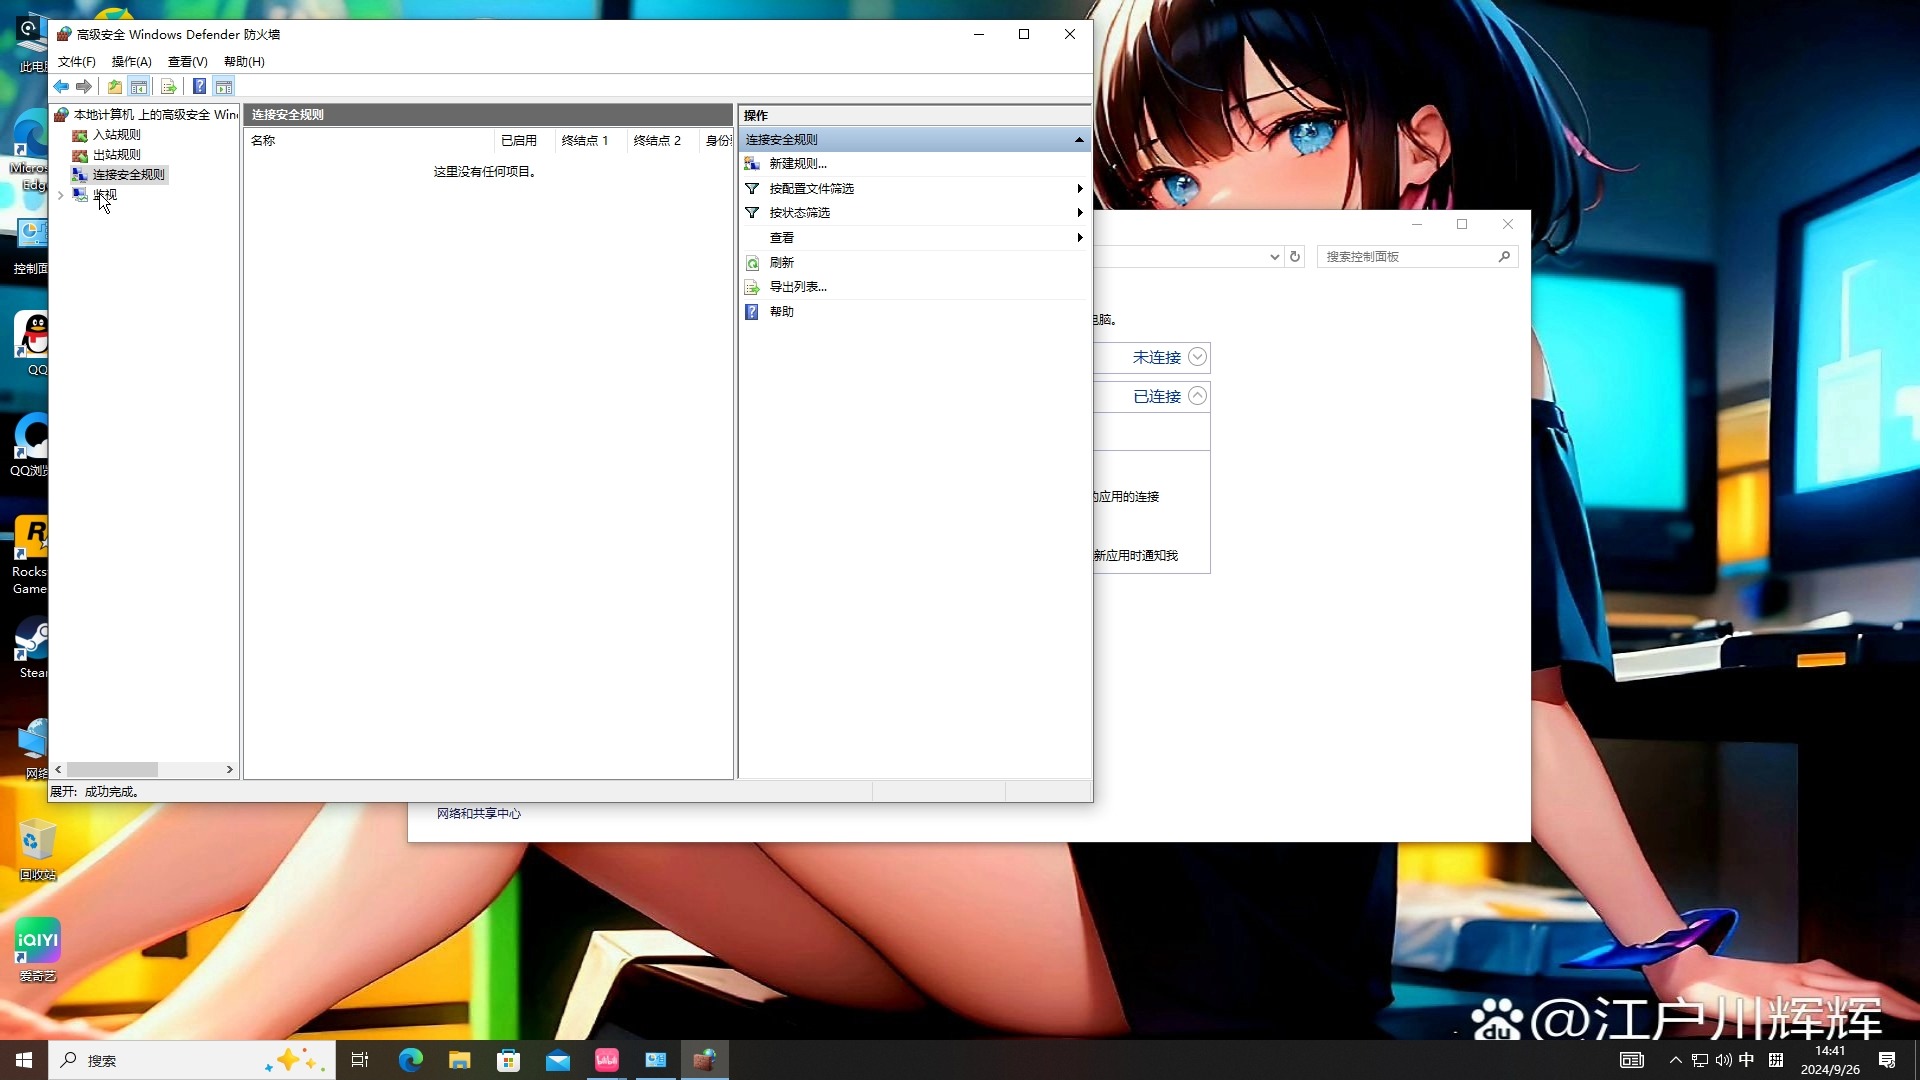The height and width of the screenshot is (1080, 1920).
Task: Toggle the Show/Hide Console Tree toolbar icon
Action: [x=139, y=87]
